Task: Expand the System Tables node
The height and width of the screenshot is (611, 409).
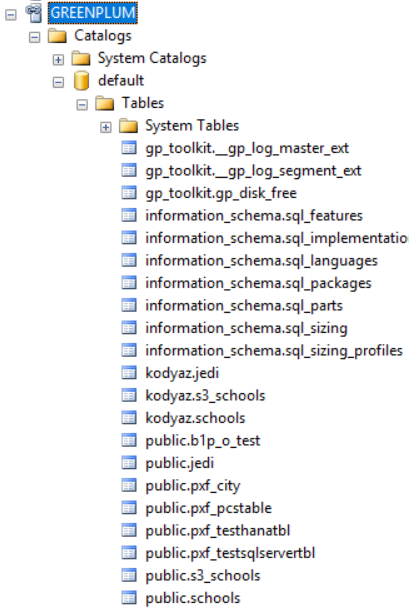Action: (x=106, y=127)
